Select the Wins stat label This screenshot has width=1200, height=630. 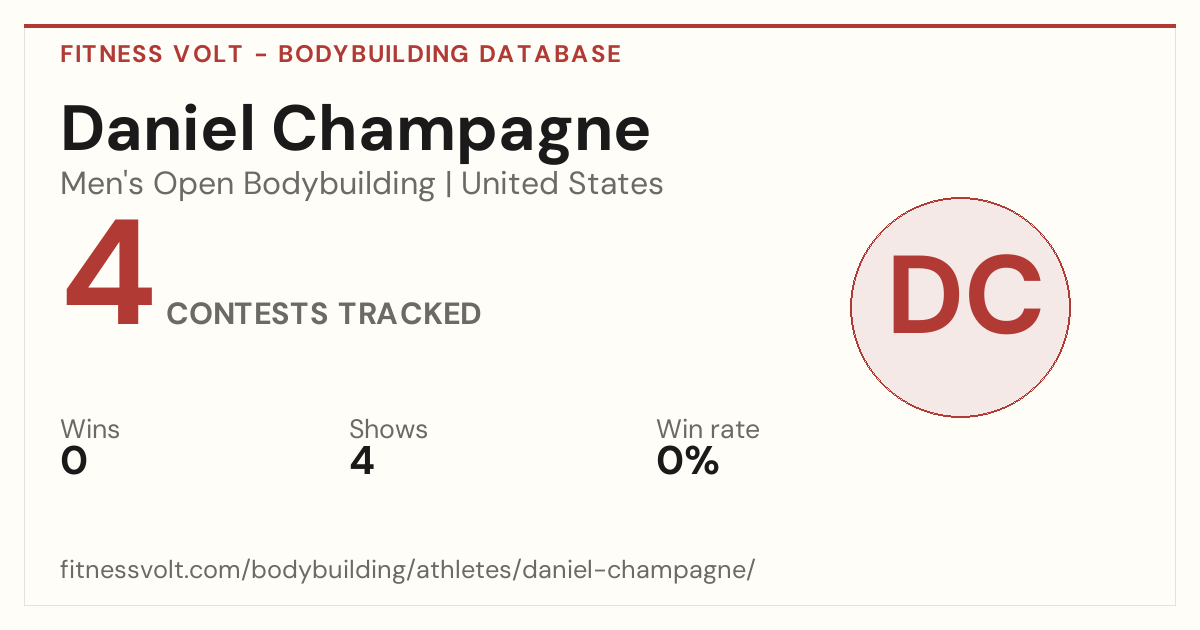(90, 430)
